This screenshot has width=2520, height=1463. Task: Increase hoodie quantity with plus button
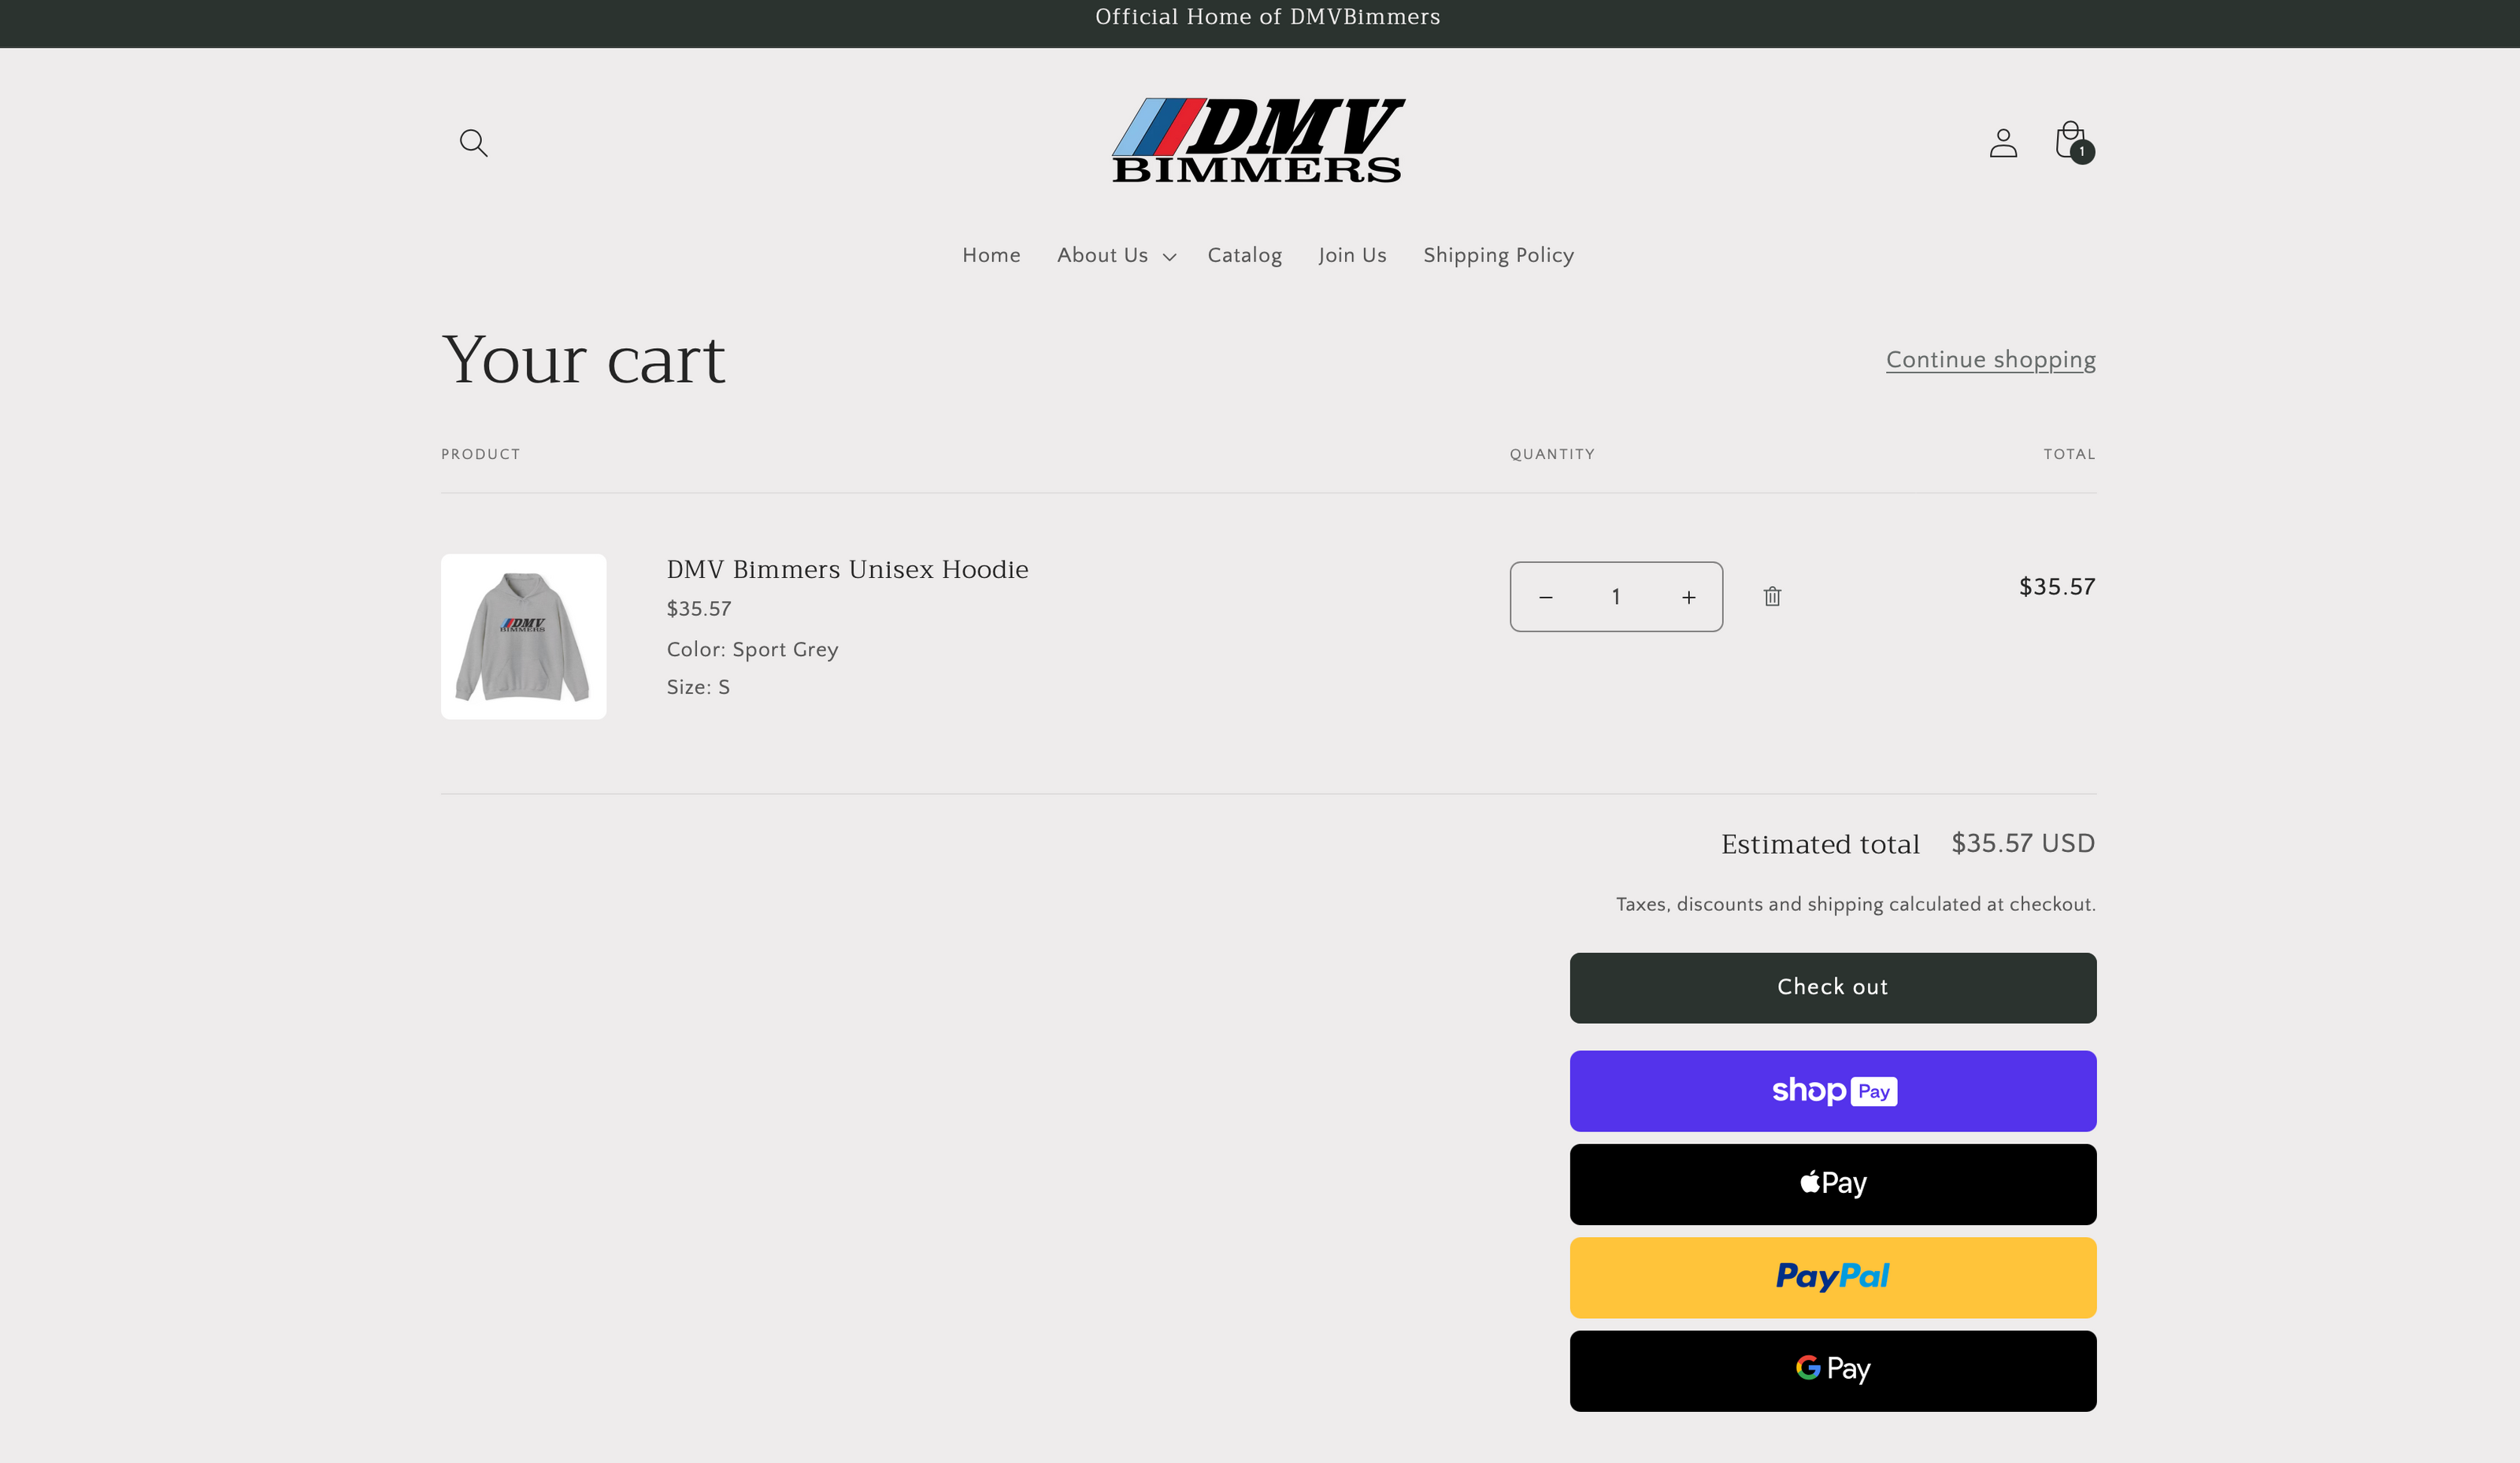(x=1688, y=597)
